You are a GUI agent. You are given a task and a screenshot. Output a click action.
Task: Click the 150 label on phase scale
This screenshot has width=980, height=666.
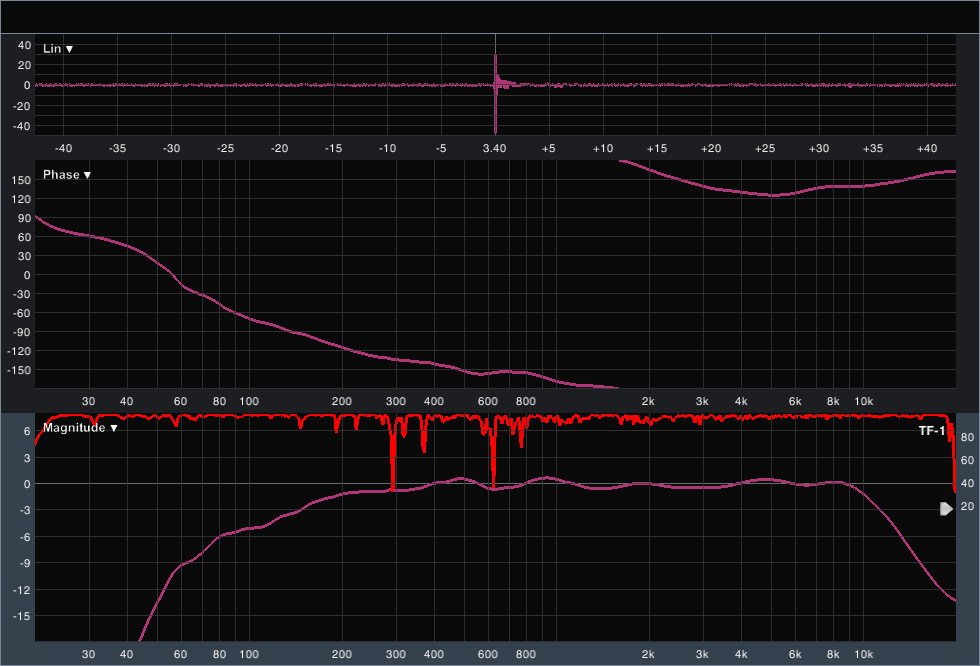[21, 180]
